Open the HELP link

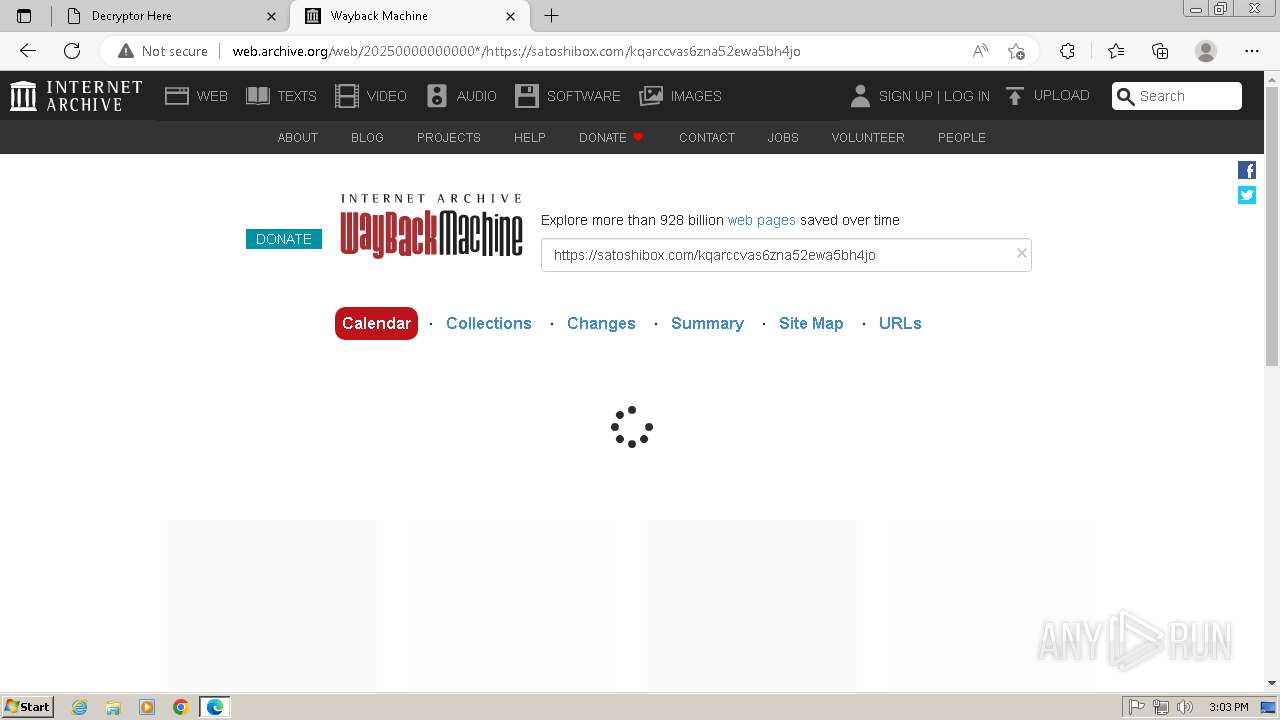(530, 137)
